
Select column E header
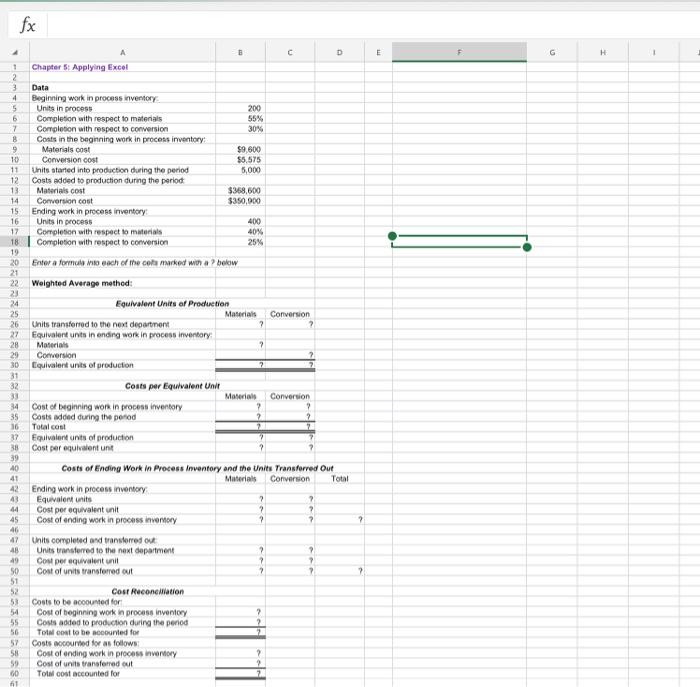tap(378, 53)
